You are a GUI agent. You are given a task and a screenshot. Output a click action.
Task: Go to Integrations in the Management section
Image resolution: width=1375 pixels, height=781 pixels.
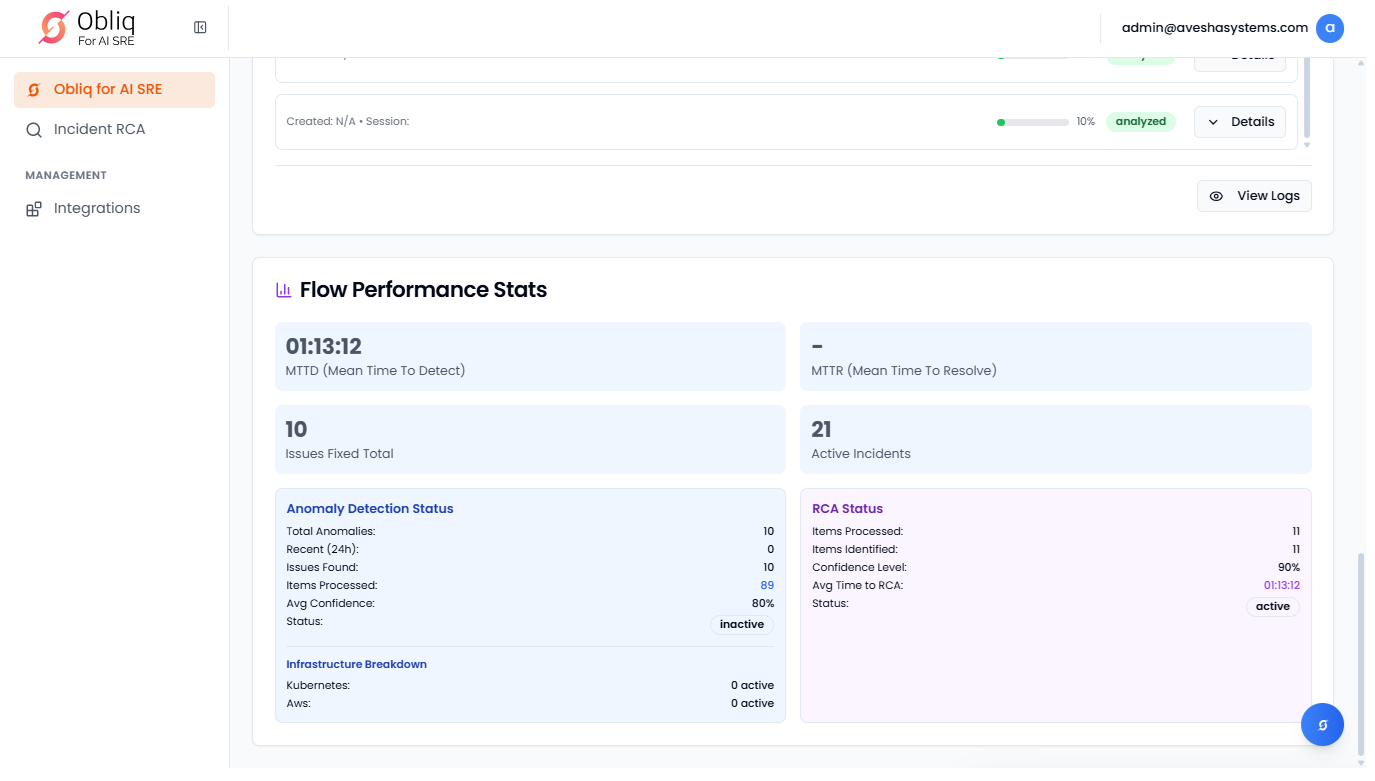(97, 209)
